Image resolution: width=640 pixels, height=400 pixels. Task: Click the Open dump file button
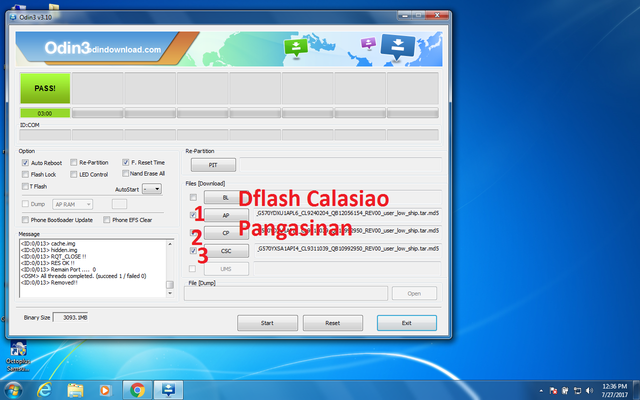[414, 293]
